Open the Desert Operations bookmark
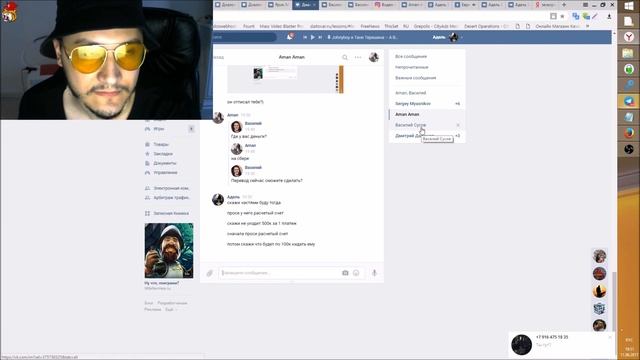The width and height of the screenshot is (640, 360). click(486, 26)
